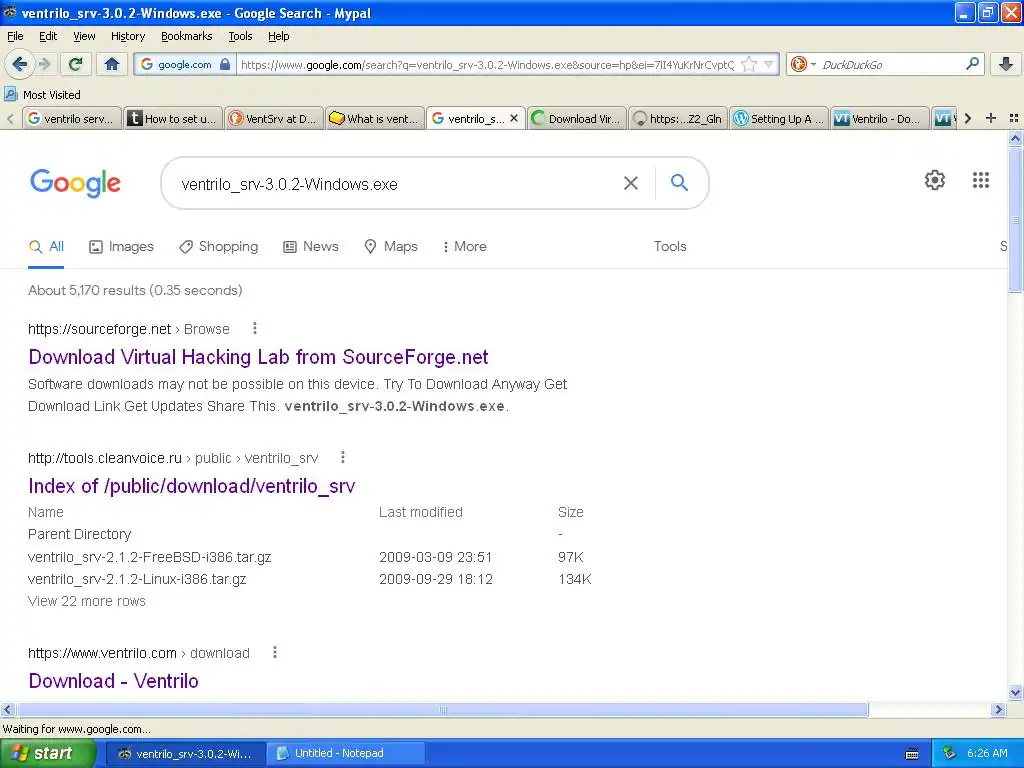1024x768 pixels.
Task: Open the Bookmarks menu
Action: (186, 36)
